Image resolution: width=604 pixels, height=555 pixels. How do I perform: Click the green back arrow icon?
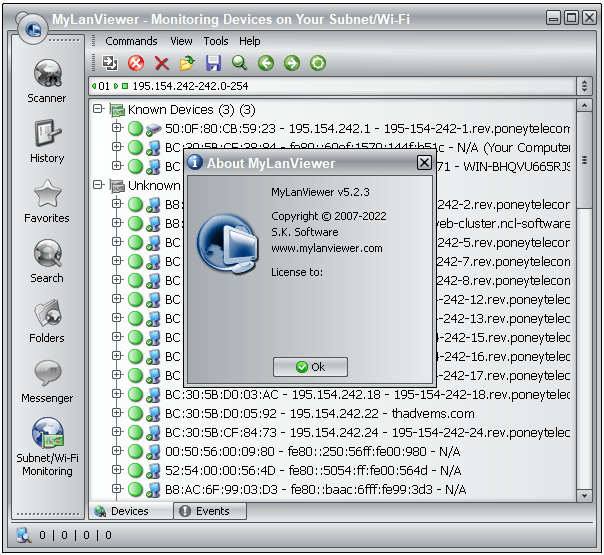266,63
